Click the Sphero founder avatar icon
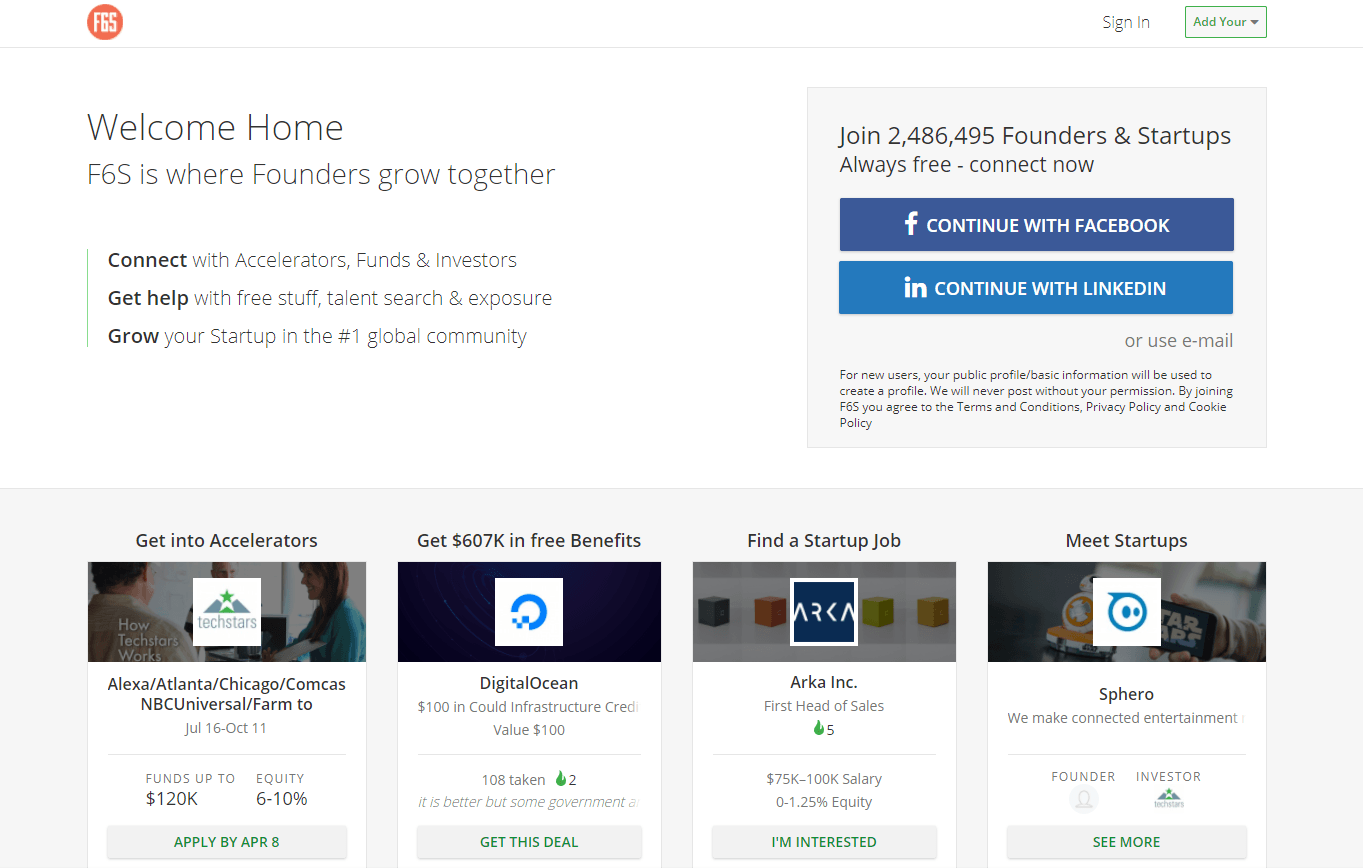Viewport: 1363px width, 868px height. point(1083,799)
